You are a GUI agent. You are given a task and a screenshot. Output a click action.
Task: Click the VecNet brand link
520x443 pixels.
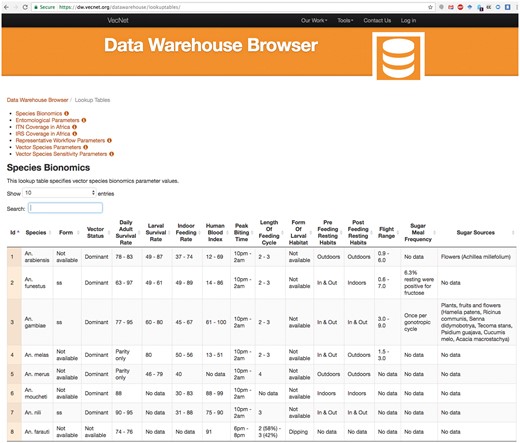click(x=118, y=20)
